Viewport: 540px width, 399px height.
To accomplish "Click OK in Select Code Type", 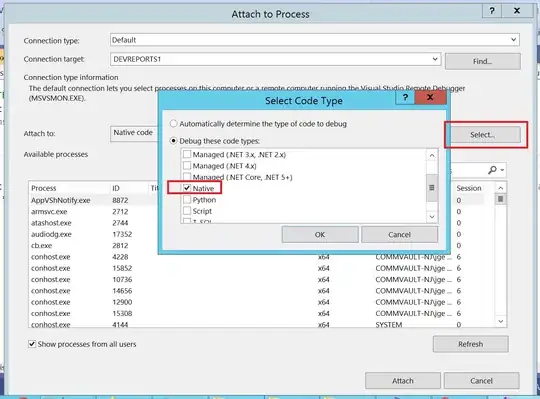I will click(320, 234).
